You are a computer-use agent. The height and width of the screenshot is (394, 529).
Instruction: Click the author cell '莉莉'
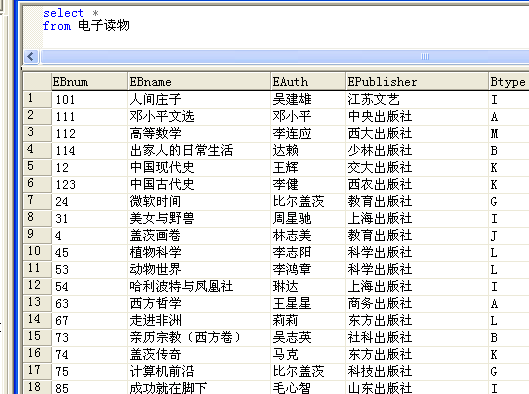[308, 320]
